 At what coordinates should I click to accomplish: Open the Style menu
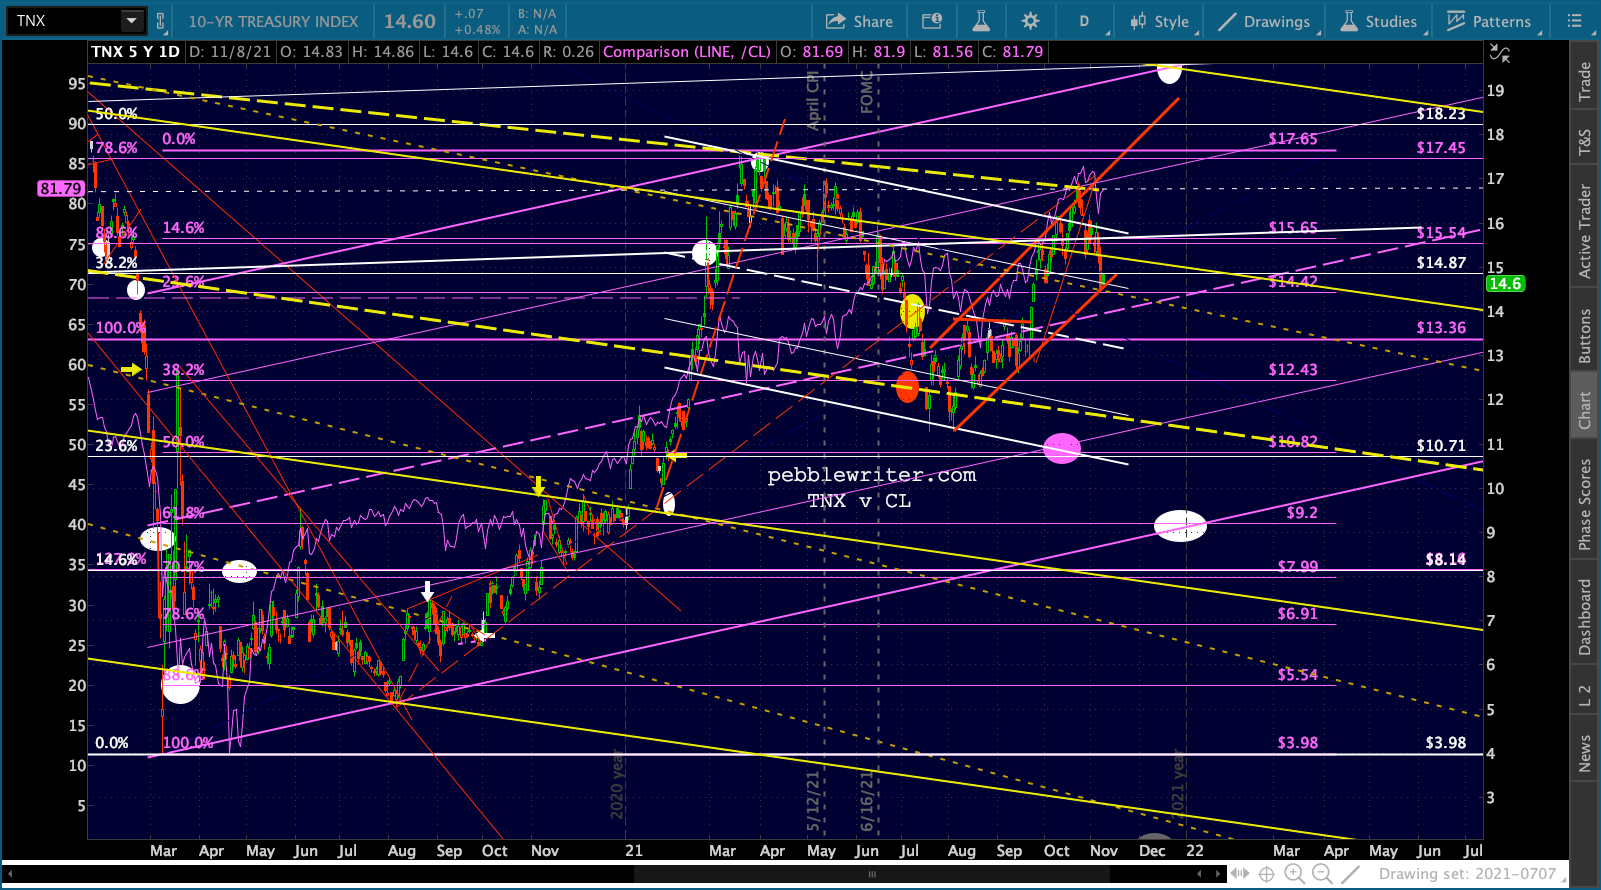pos(1160,21)
